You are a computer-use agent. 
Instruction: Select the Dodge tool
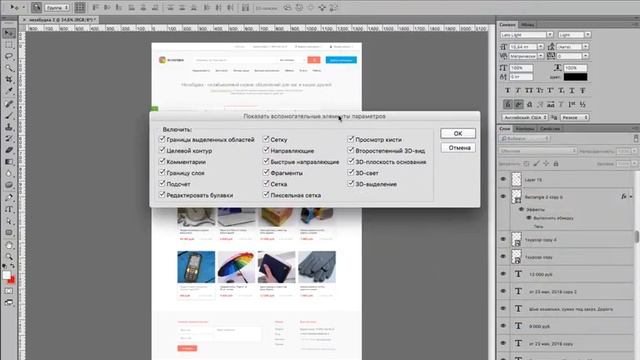click(9, 185)
